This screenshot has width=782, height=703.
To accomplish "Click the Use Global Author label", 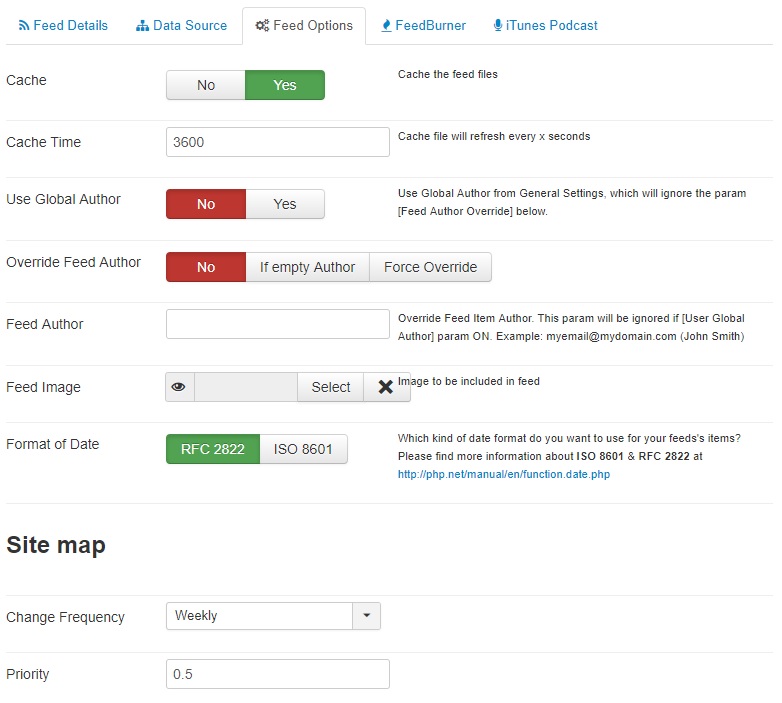I will pyautogui.click(x=63, y=199).
